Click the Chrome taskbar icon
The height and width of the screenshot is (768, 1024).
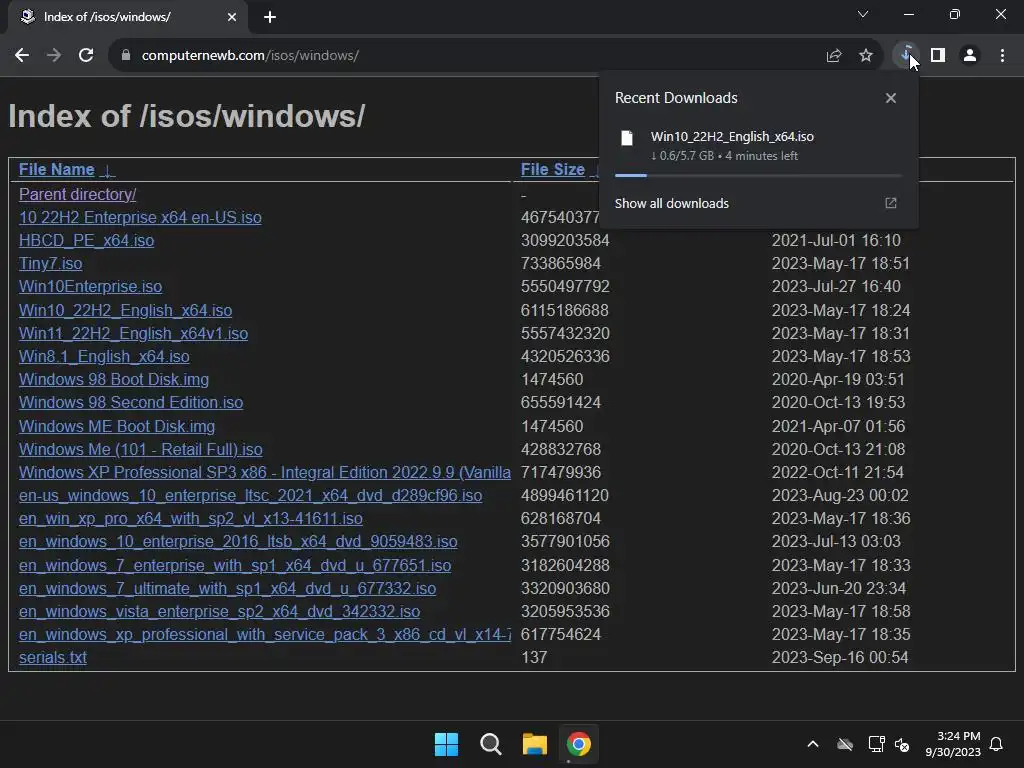click(579, 744)
